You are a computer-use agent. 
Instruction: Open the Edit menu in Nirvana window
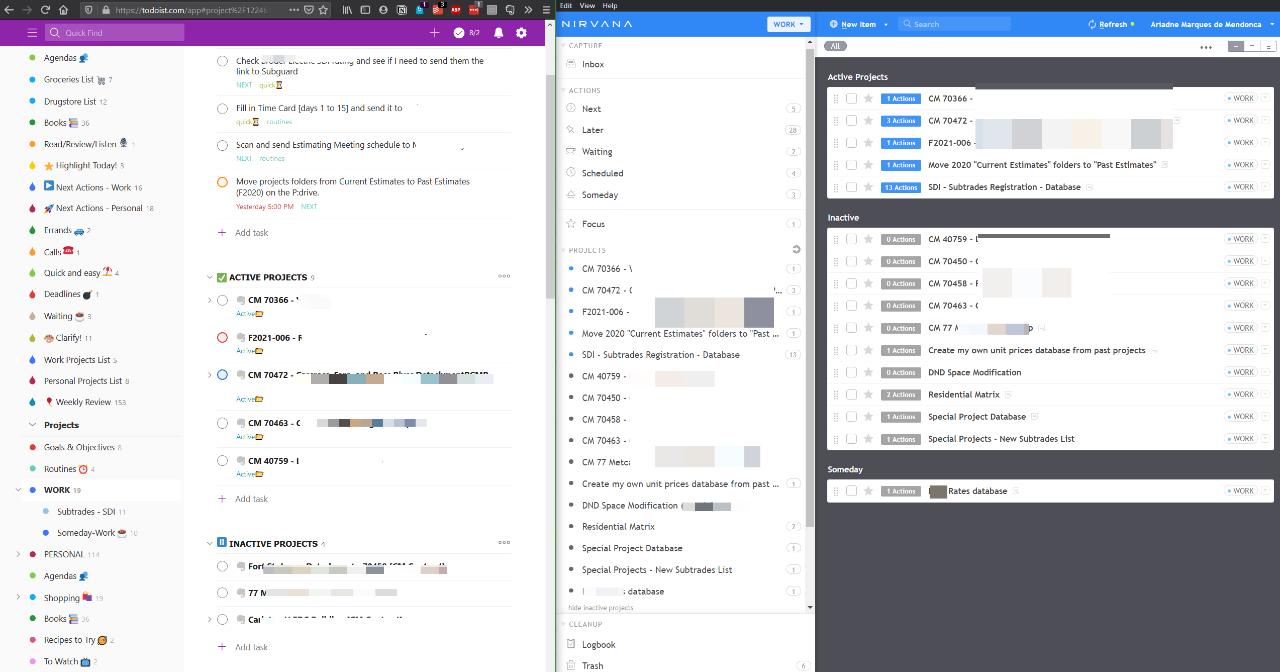tap(566, 5)
